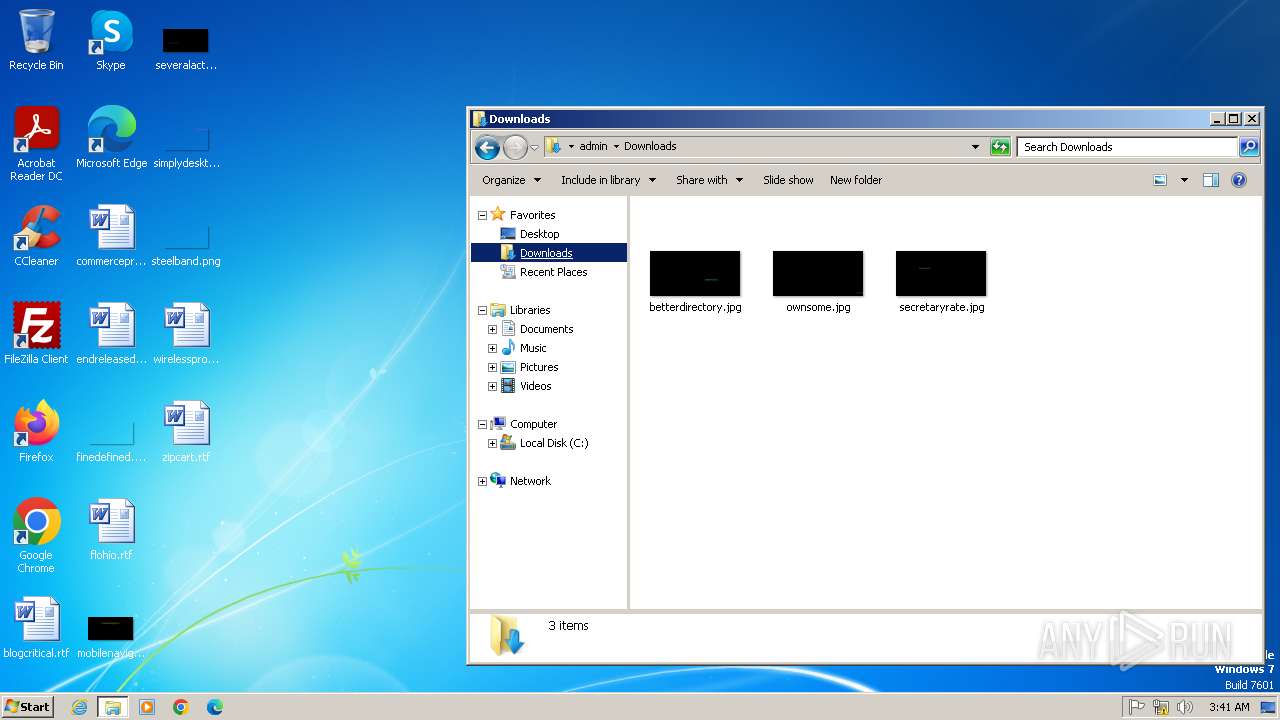Select the commercepr document on desktop
Screen dimensions: 1280x720
coord(111,236)
